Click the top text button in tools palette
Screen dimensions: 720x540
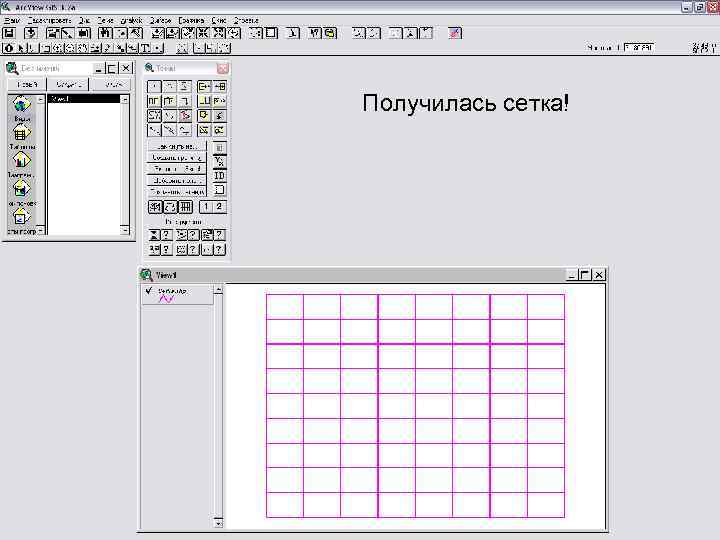pyautogui.click(x=176, y=146)
